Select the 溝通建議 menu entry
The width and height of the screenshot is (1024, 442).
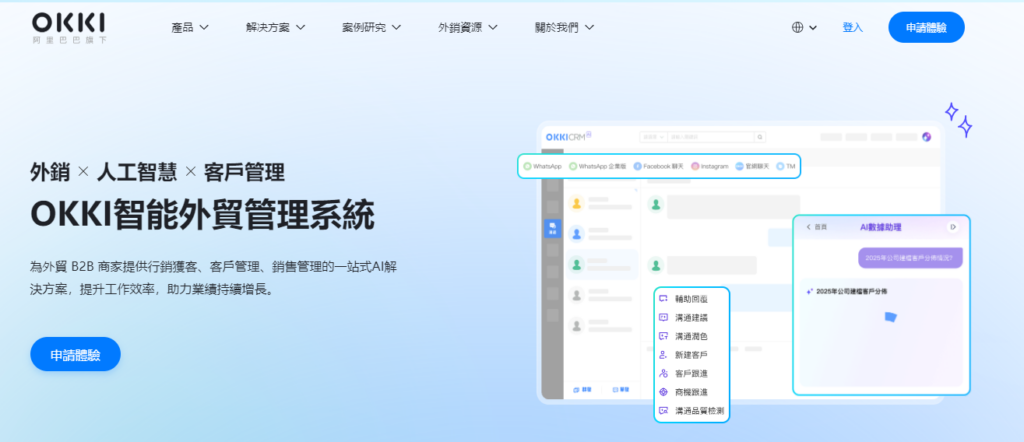692,318
